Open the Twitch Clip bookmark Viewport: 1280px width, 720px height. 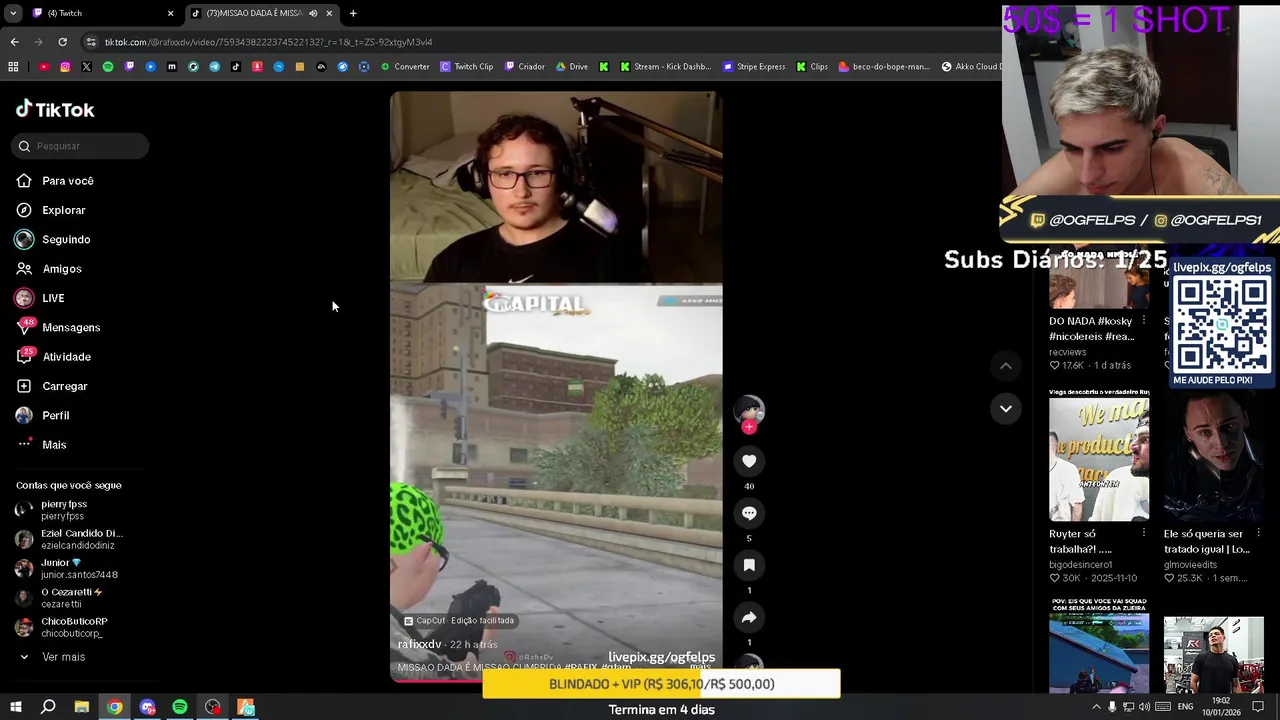[467, 67]
